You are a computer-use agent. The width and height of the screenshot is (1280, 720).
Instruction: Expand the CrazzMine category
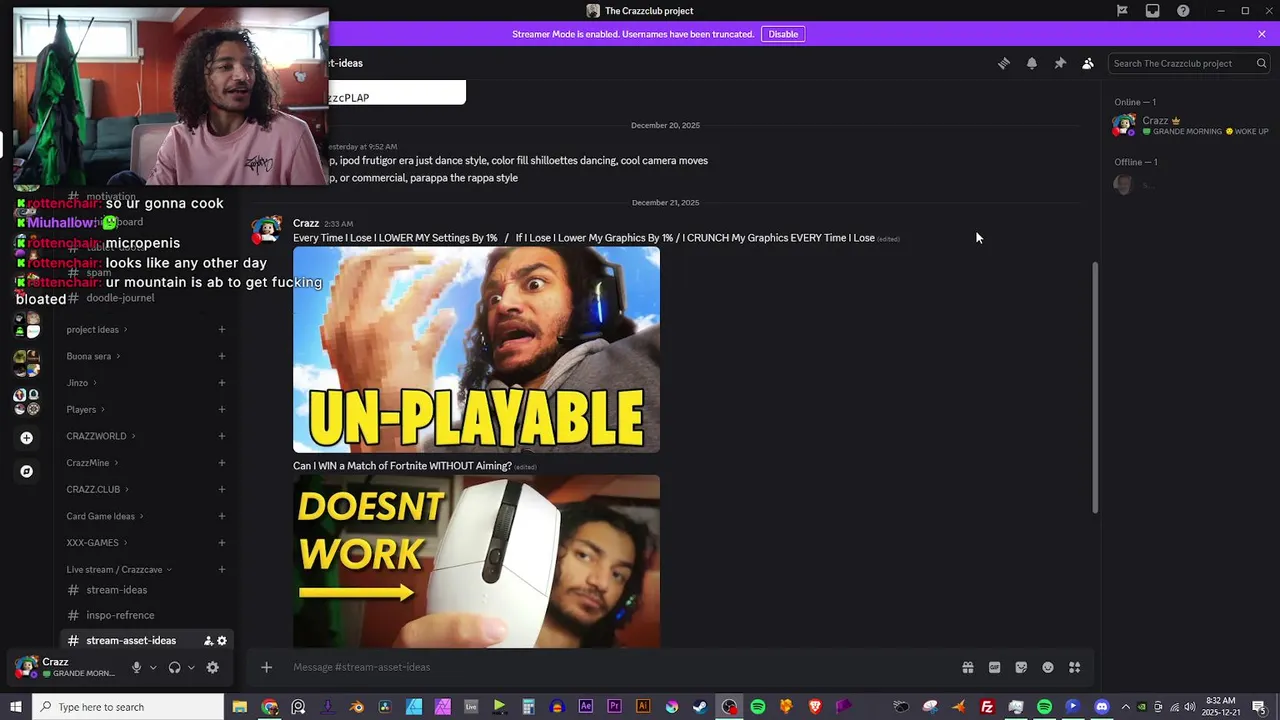[x=93, y=463]
